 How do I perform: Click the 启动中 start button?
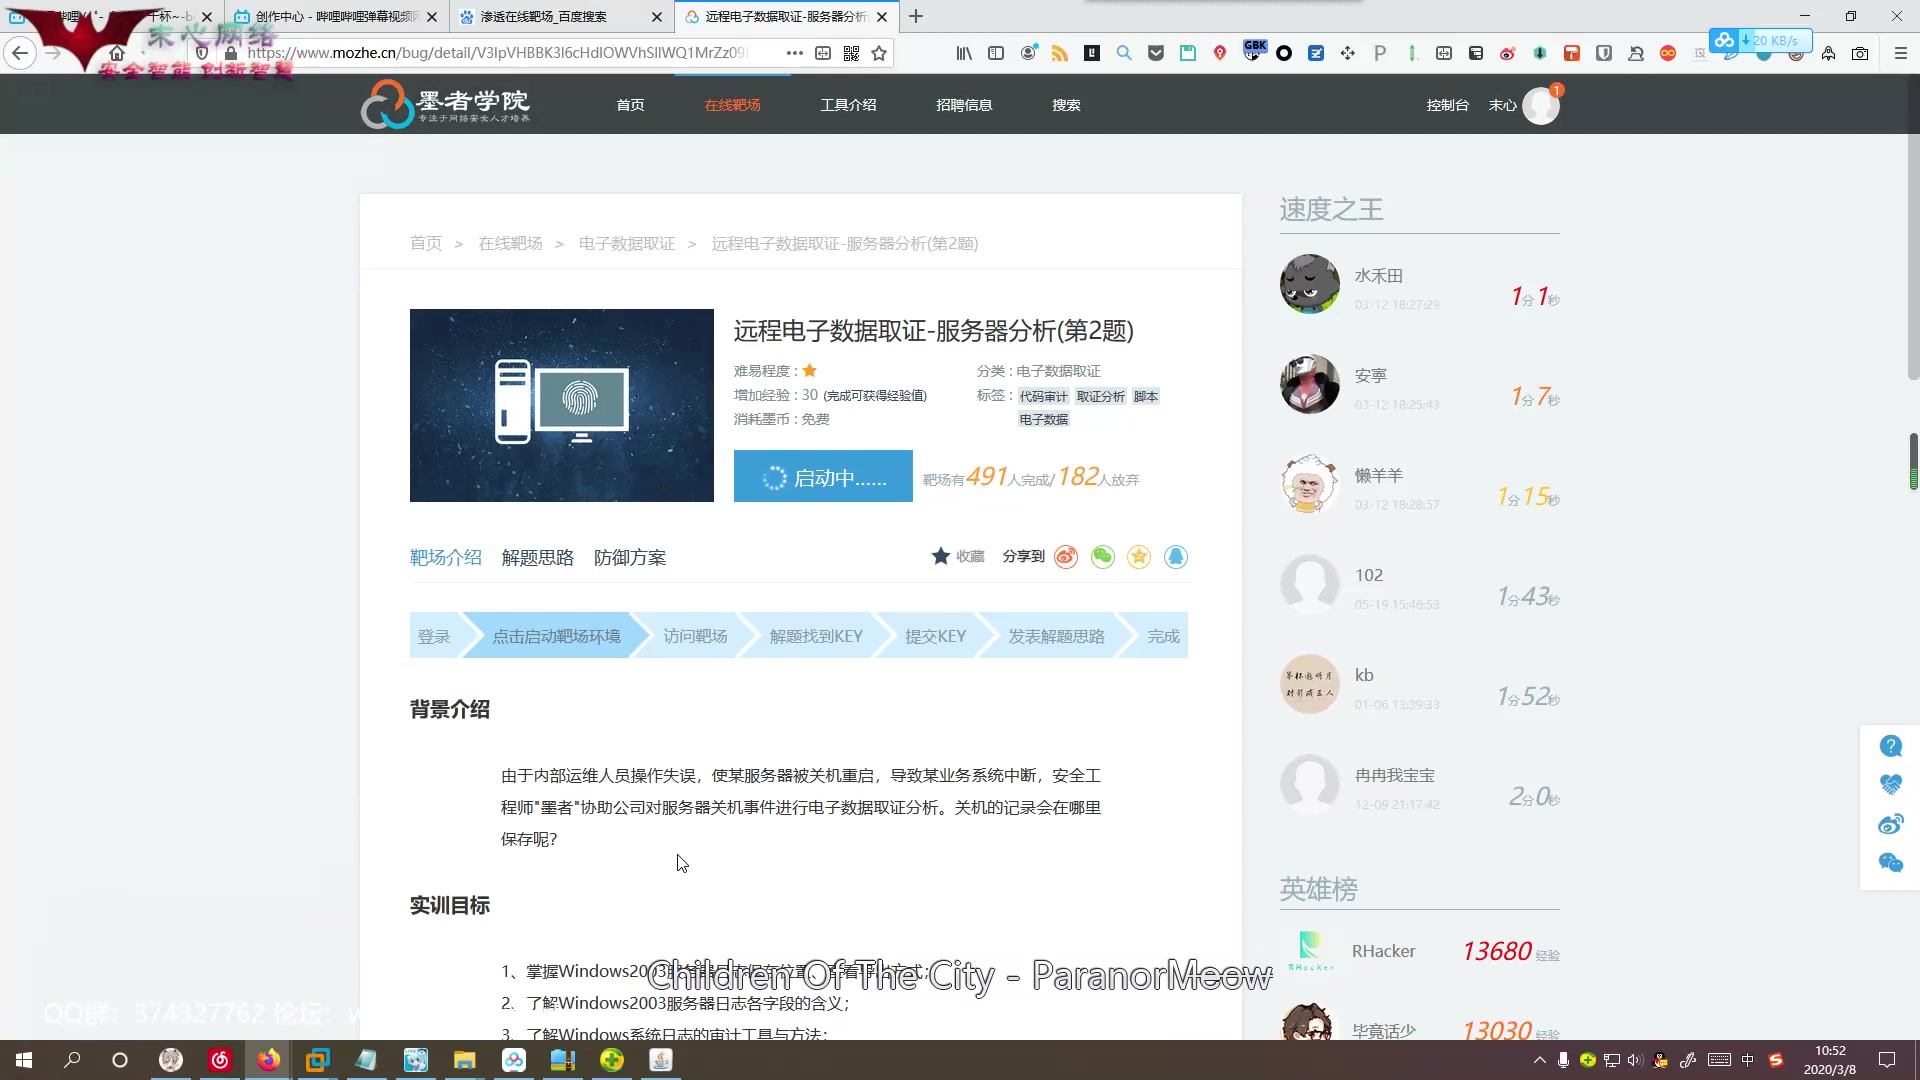point(822,476)
